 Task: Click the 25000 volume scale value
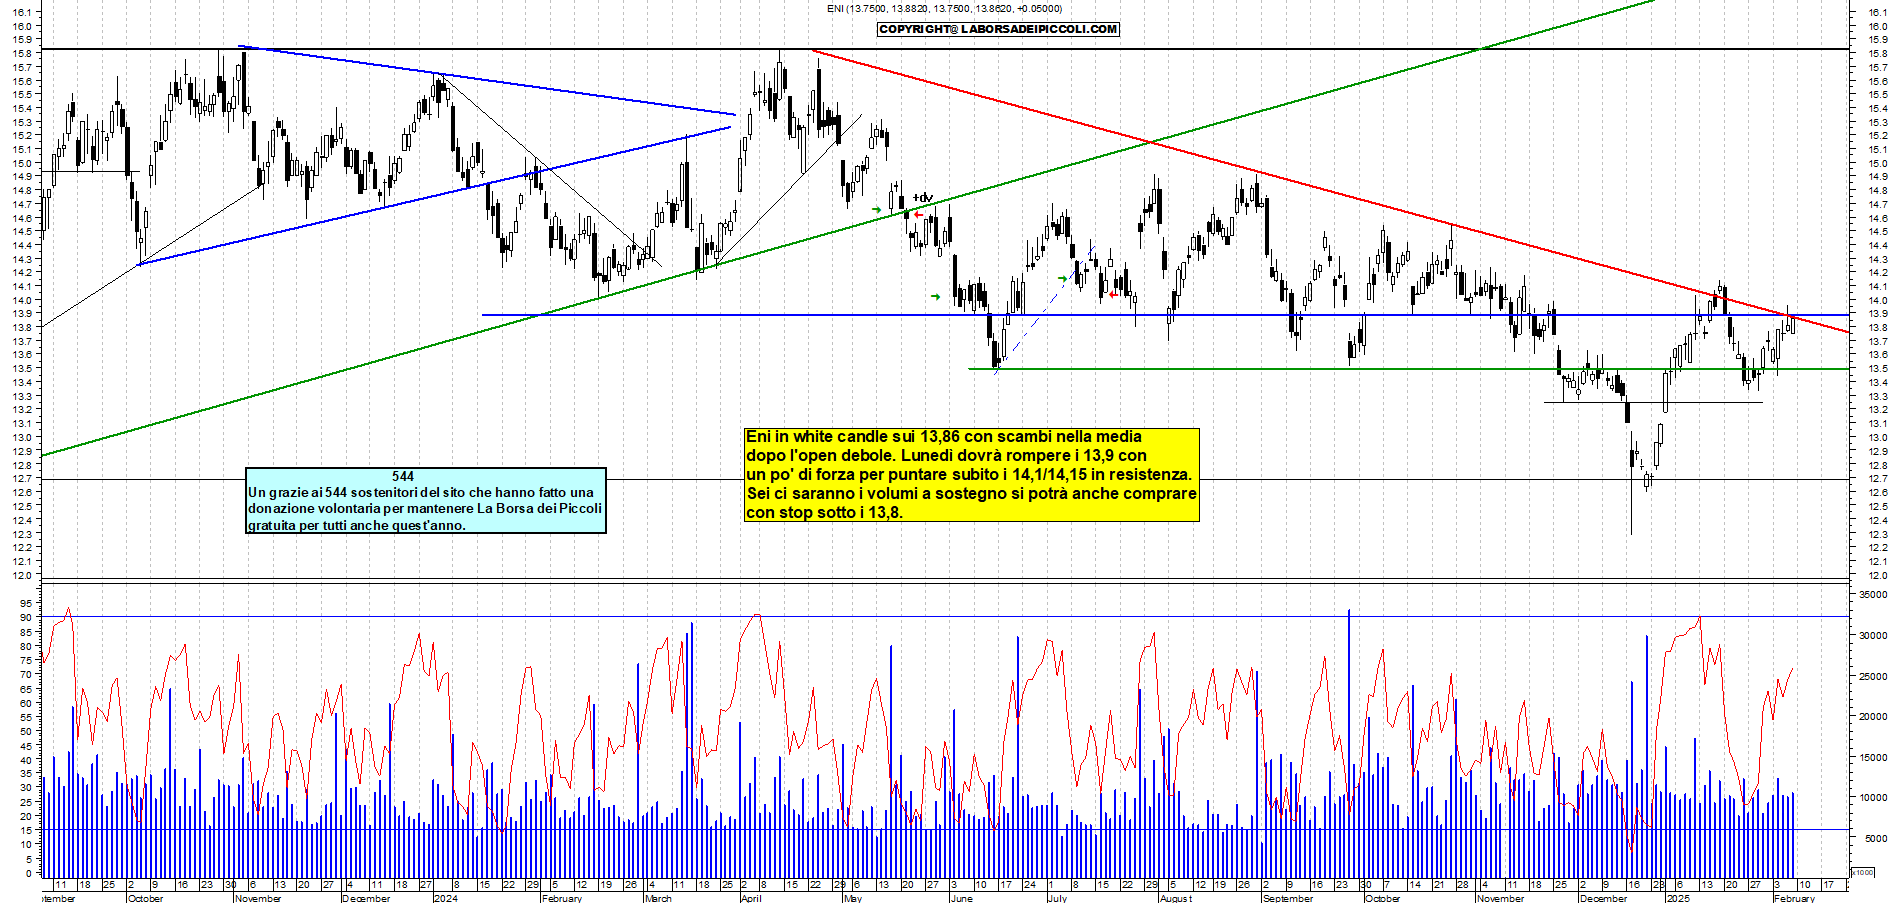pos(1873,676)
